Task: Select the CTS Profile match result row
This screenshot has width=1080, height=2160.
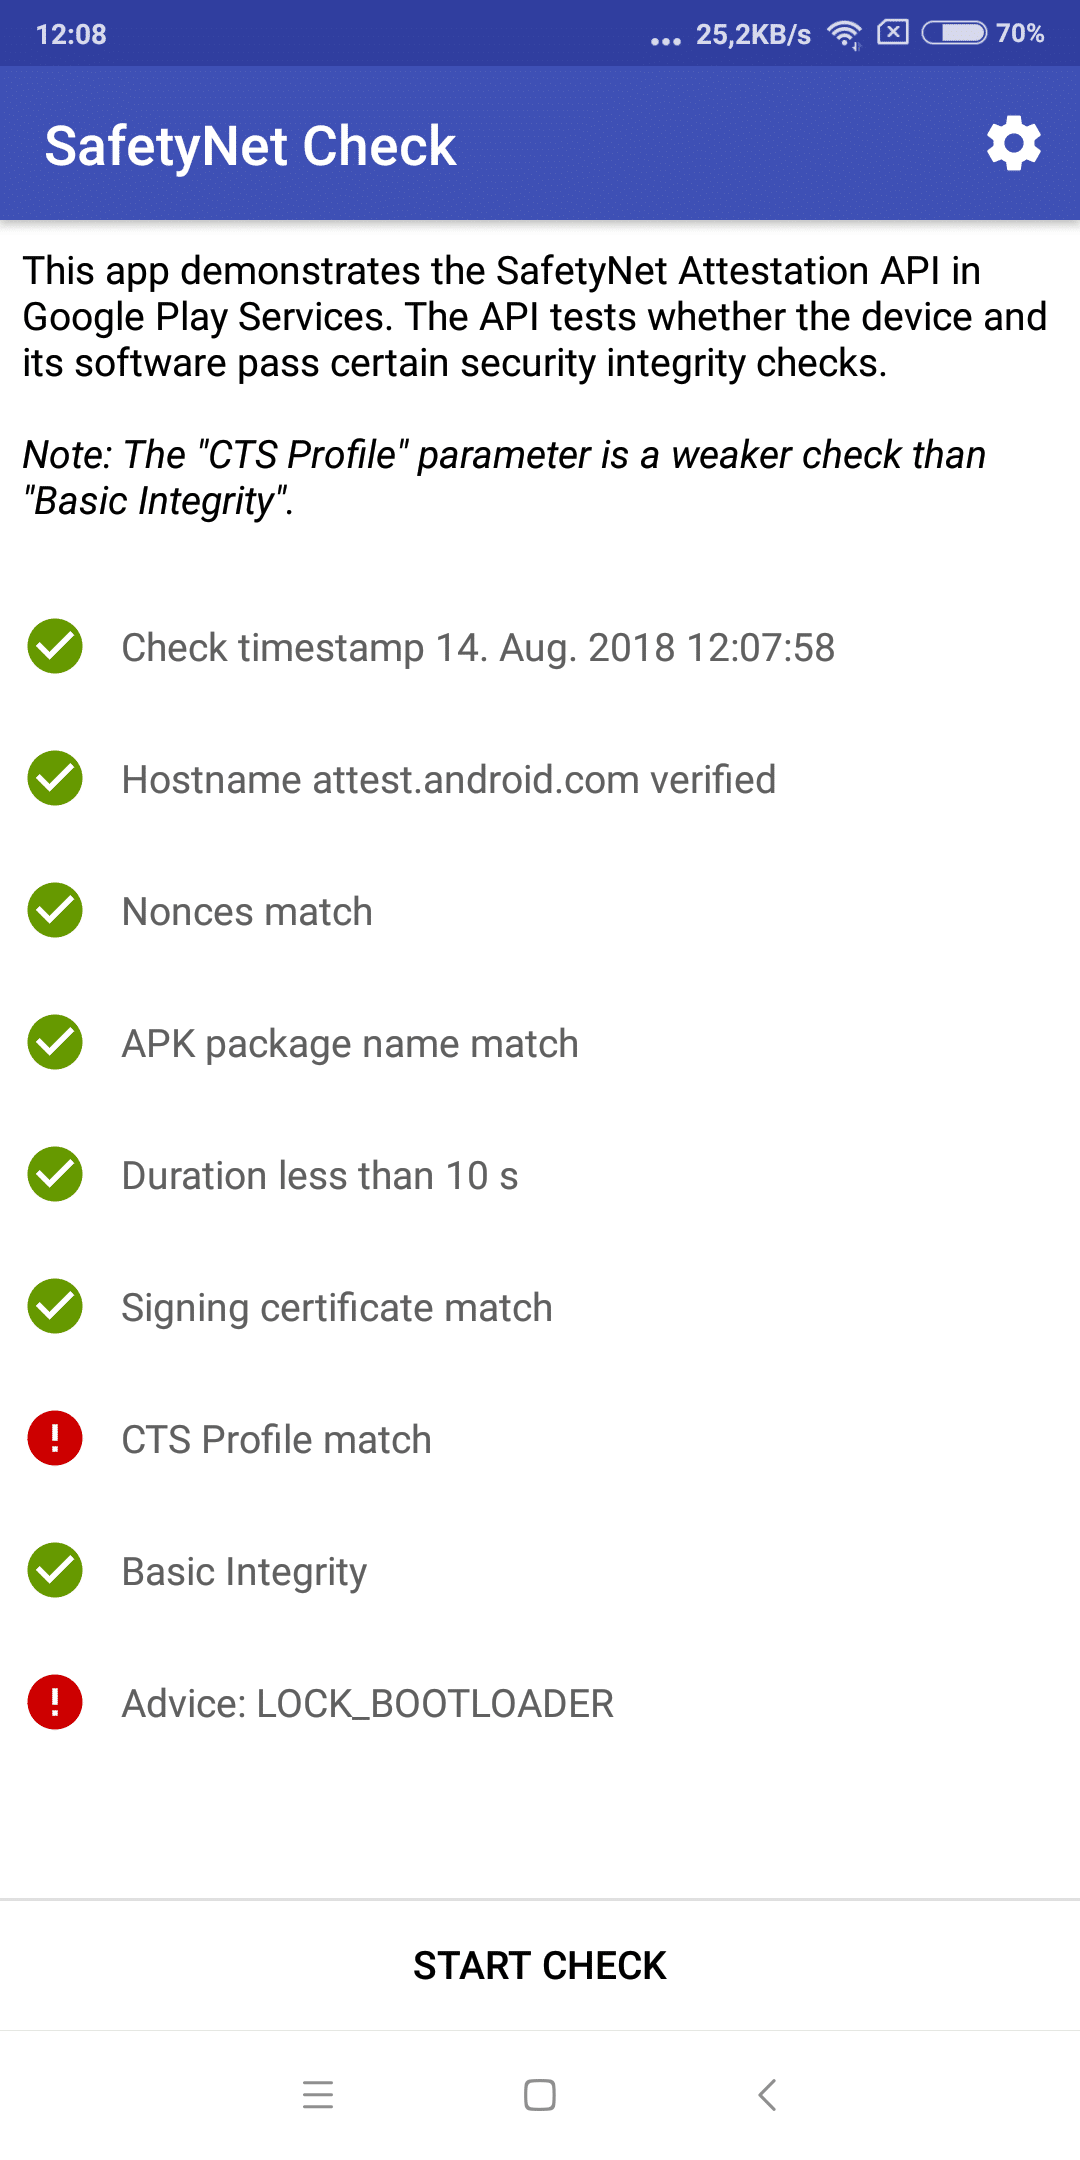Action: pyautogui.click(x=540, y=1438)
